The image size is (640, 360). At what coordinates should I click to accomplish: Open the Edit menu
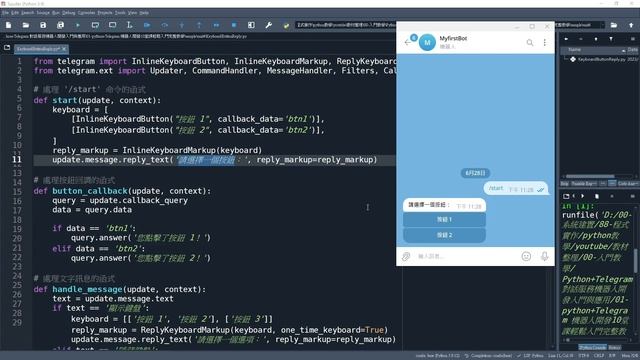pos(15,13)
